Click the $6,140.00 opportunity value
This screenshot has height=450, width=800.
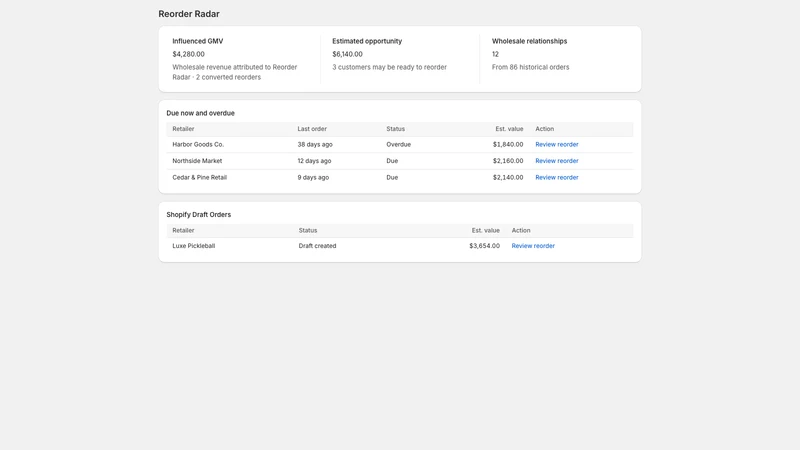click(x=347, y=54)
